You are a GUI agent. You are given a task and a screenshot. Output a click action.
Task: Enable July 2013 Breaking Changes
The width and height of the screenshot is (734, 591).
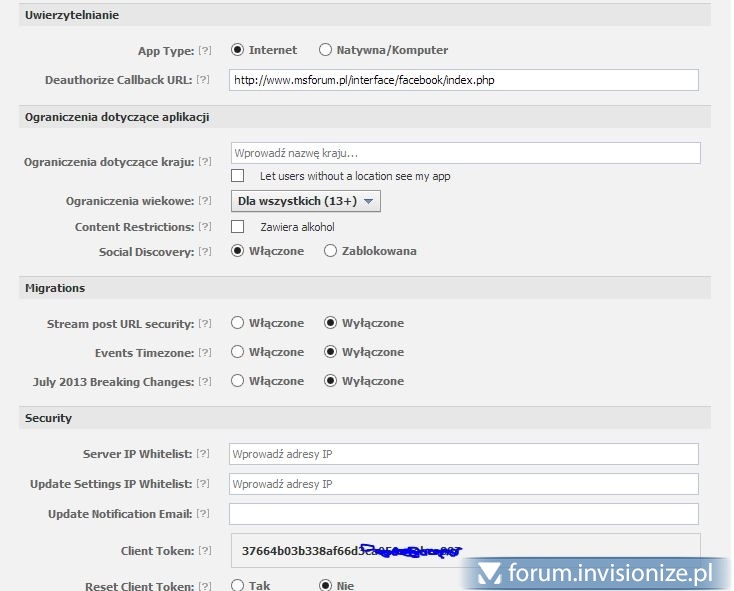238,381
